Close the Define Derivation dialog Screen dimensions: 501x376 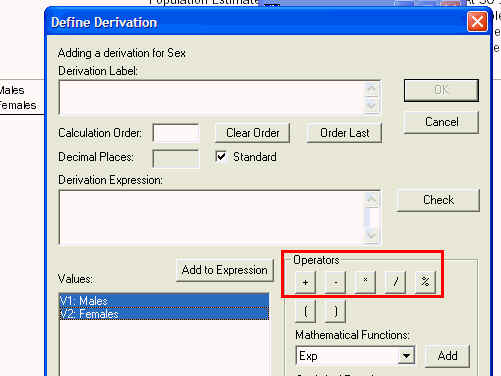click(x=477, y=22)
